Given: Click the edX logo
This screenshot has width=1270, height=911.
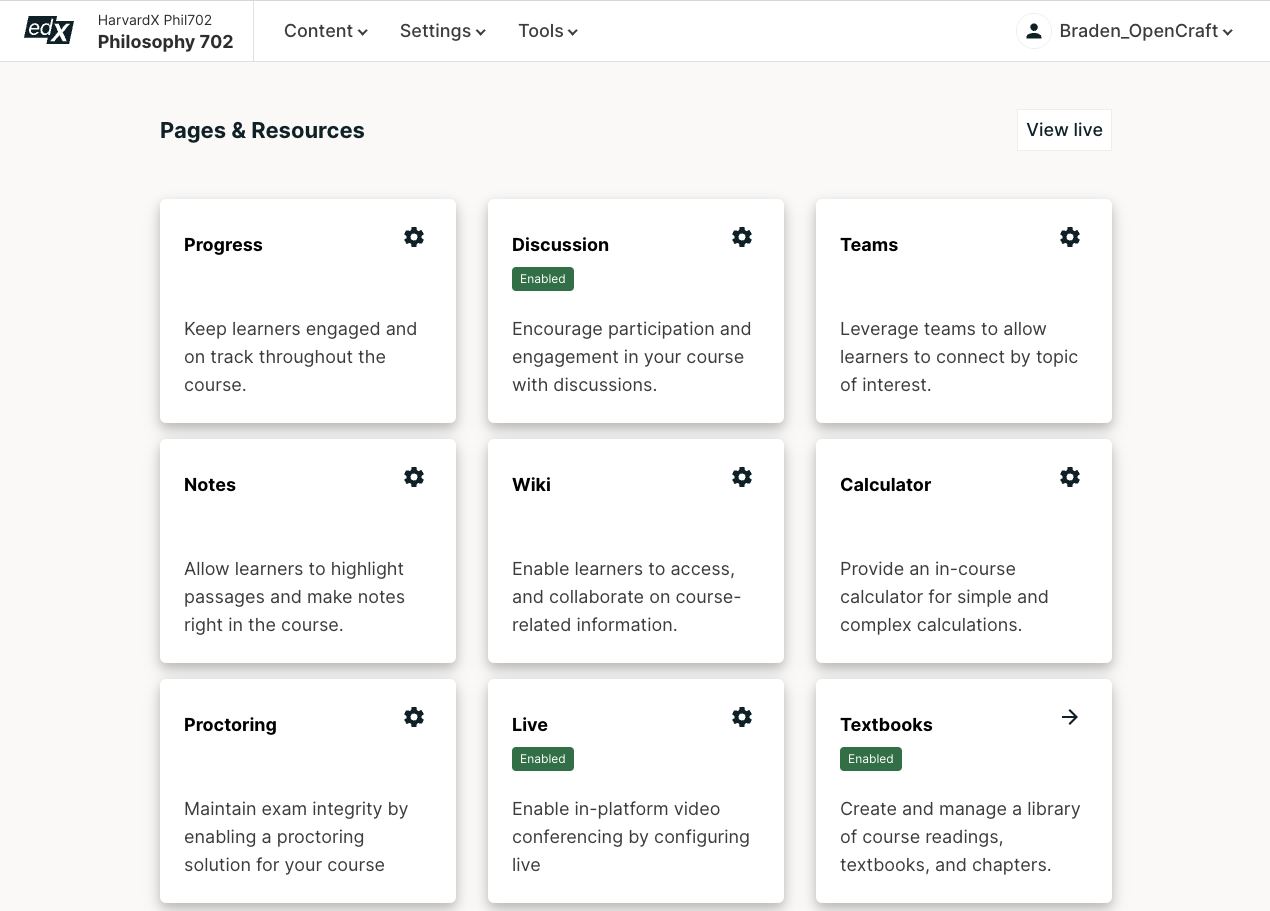Looking at the screenshot, I should tap(48, 30).
